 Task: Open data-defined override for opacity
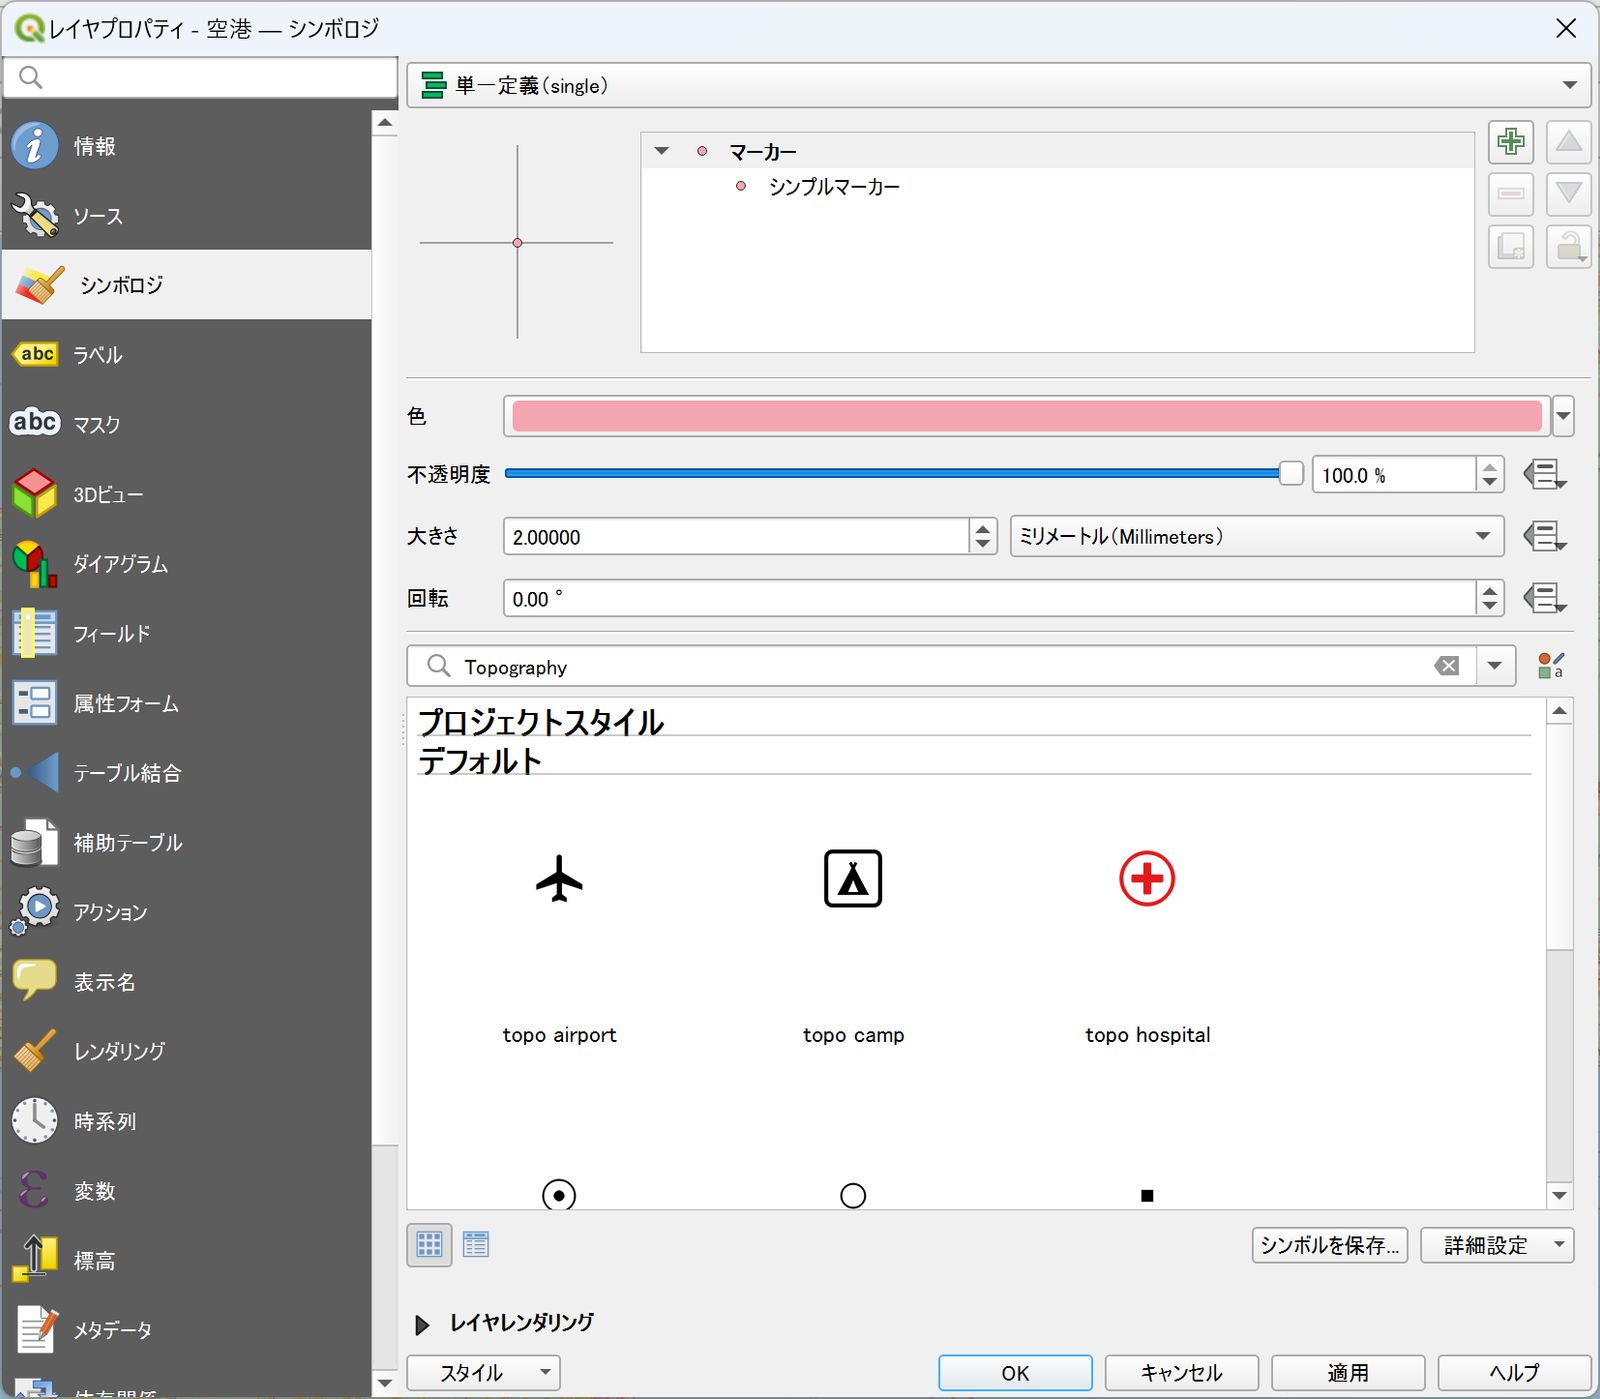point(1544,475)
